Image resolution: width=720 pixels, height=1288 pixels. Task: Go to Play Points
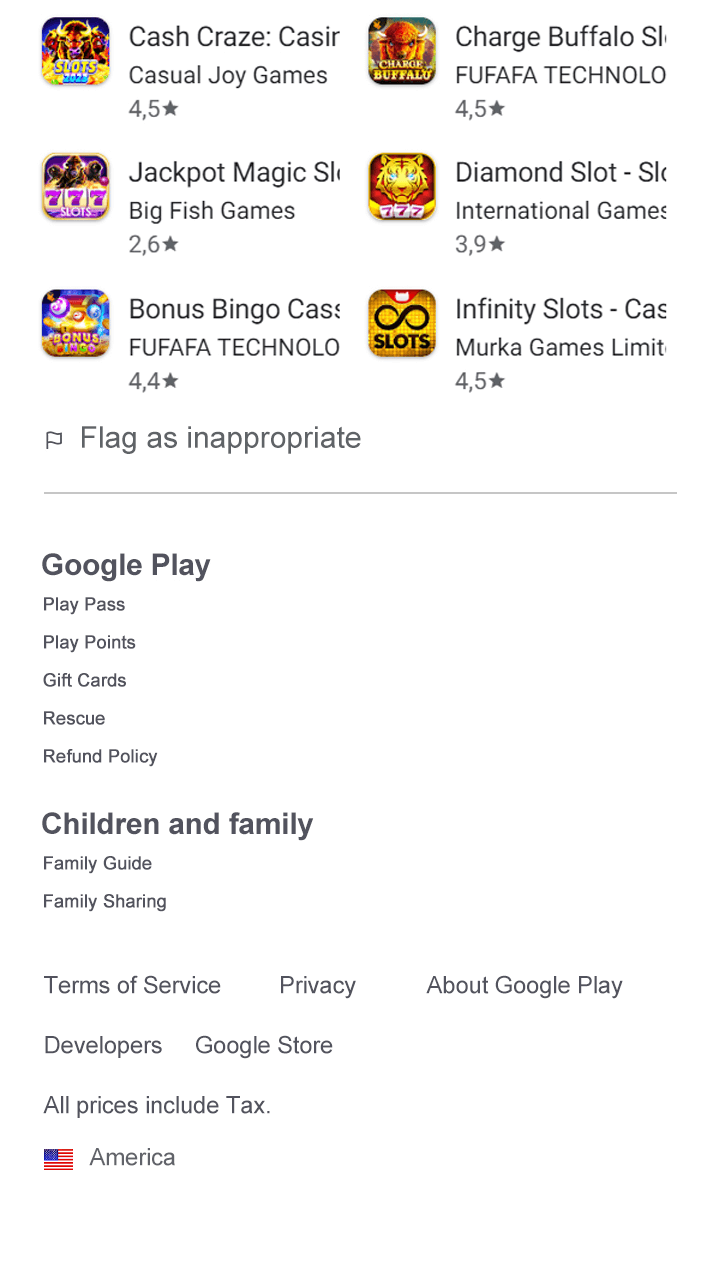89,642
